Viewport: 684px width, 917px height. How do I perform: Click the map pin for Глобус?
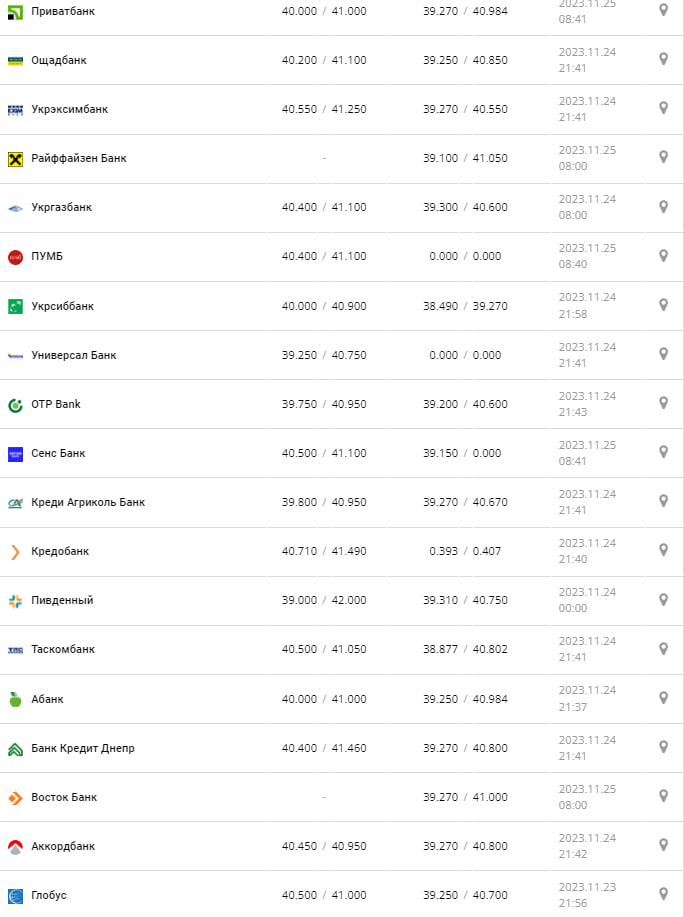(x=663, y=893)
